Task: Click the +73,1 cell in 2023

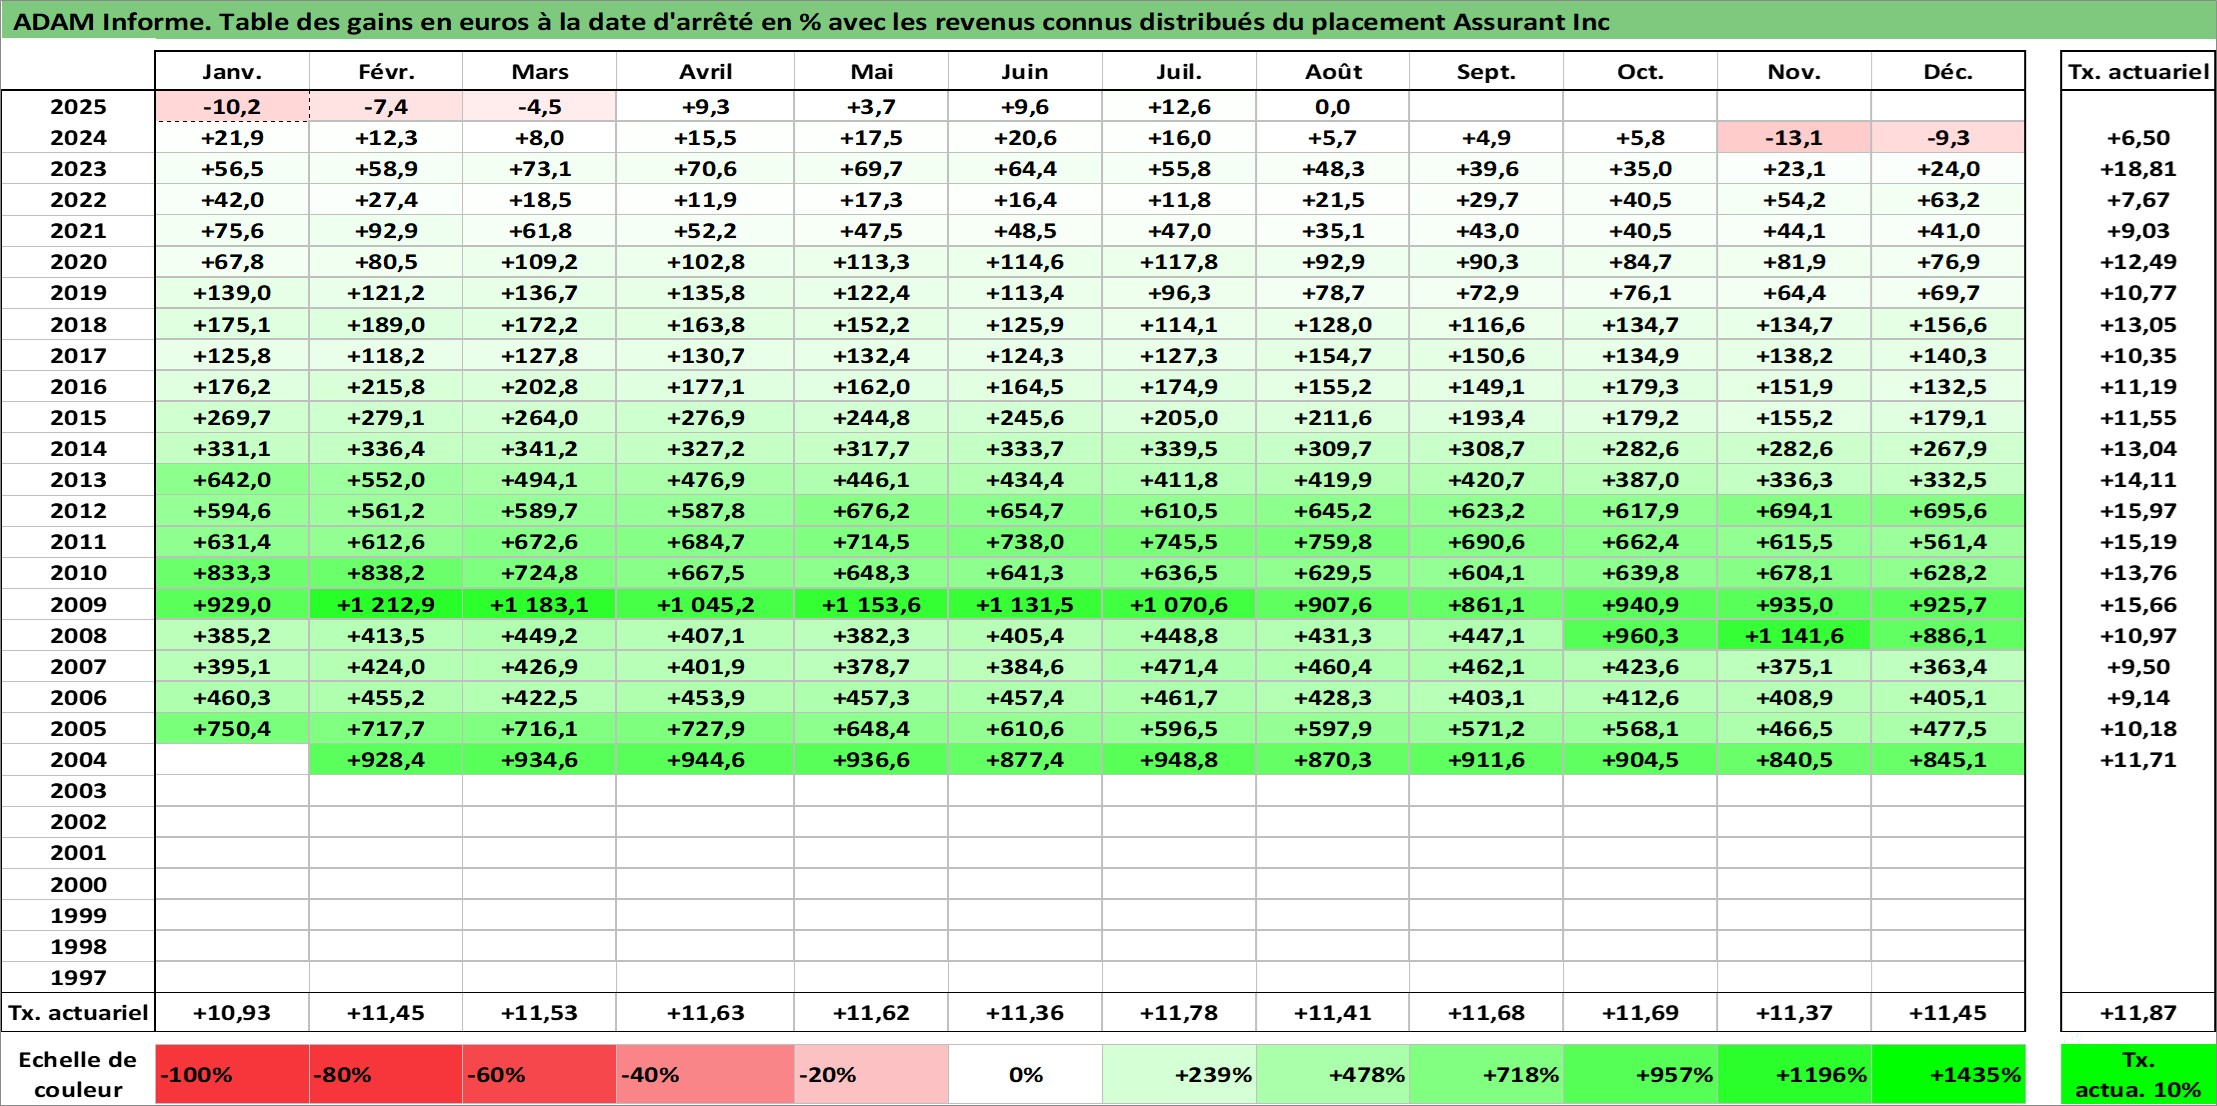Action: click(539, 168)
